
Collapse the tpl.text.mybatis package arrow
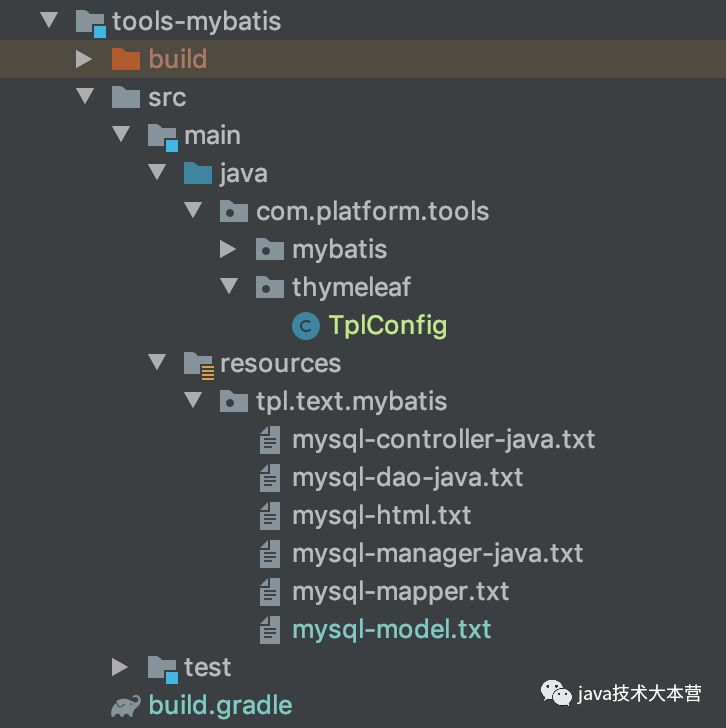click(x=193, y=400)
